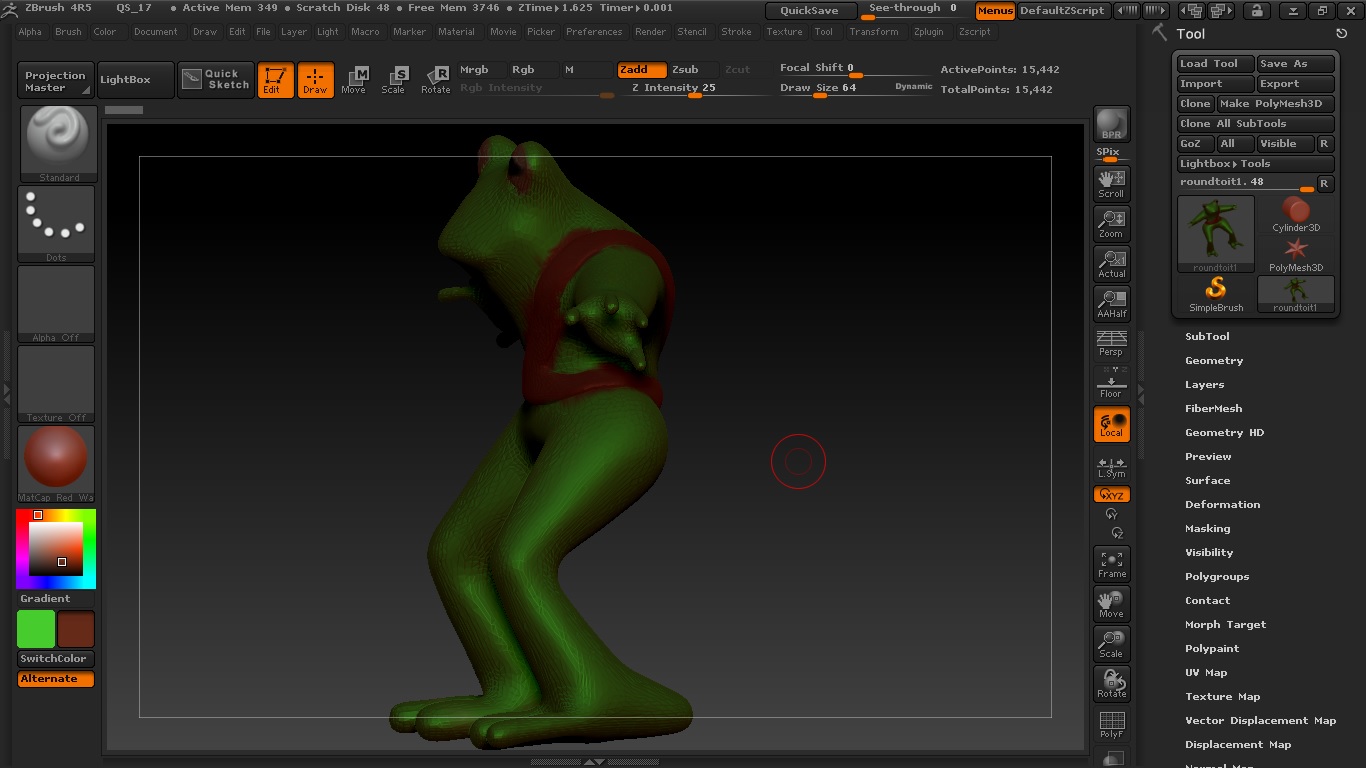Open the Standard brush selector
This screenshot has height=768, width=1366.
(58, 144)
